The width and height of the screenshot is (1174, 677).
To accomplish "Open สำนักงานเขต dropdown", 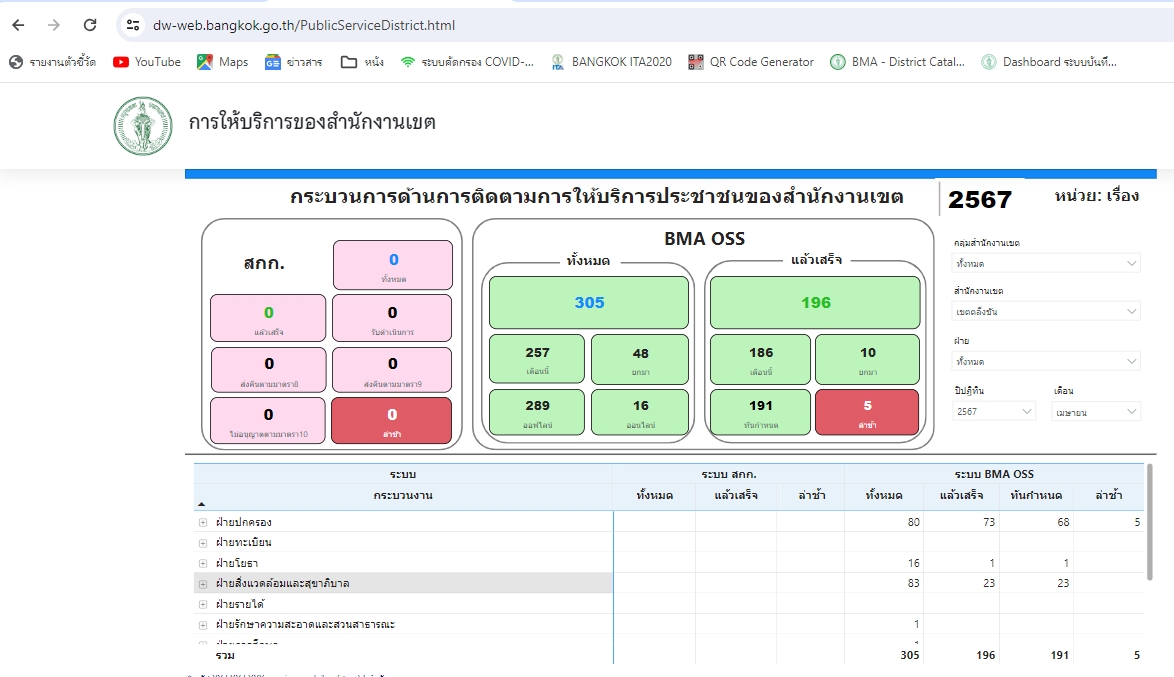I will tap(1046, 311).
